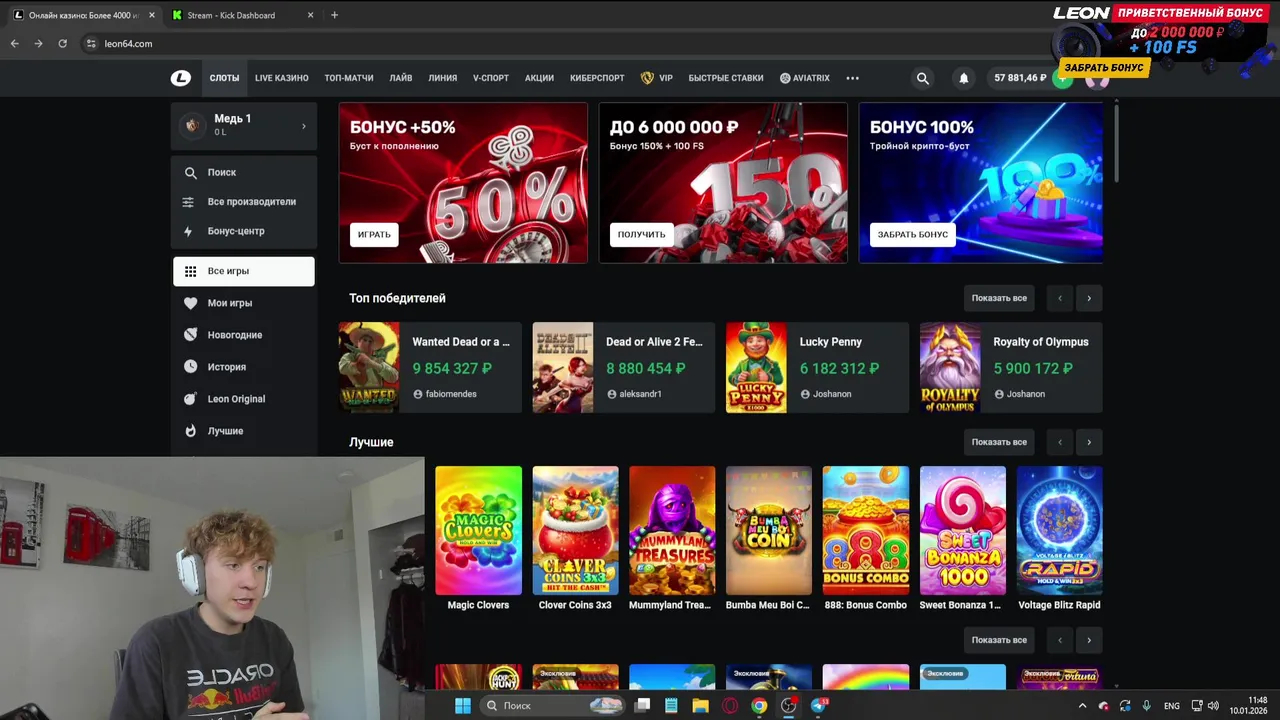The width and height of the screenshot is (1280, 720).
Task: Open БЫСТРЫЕ СТАВКИ section
Action: tap(726, 78)
